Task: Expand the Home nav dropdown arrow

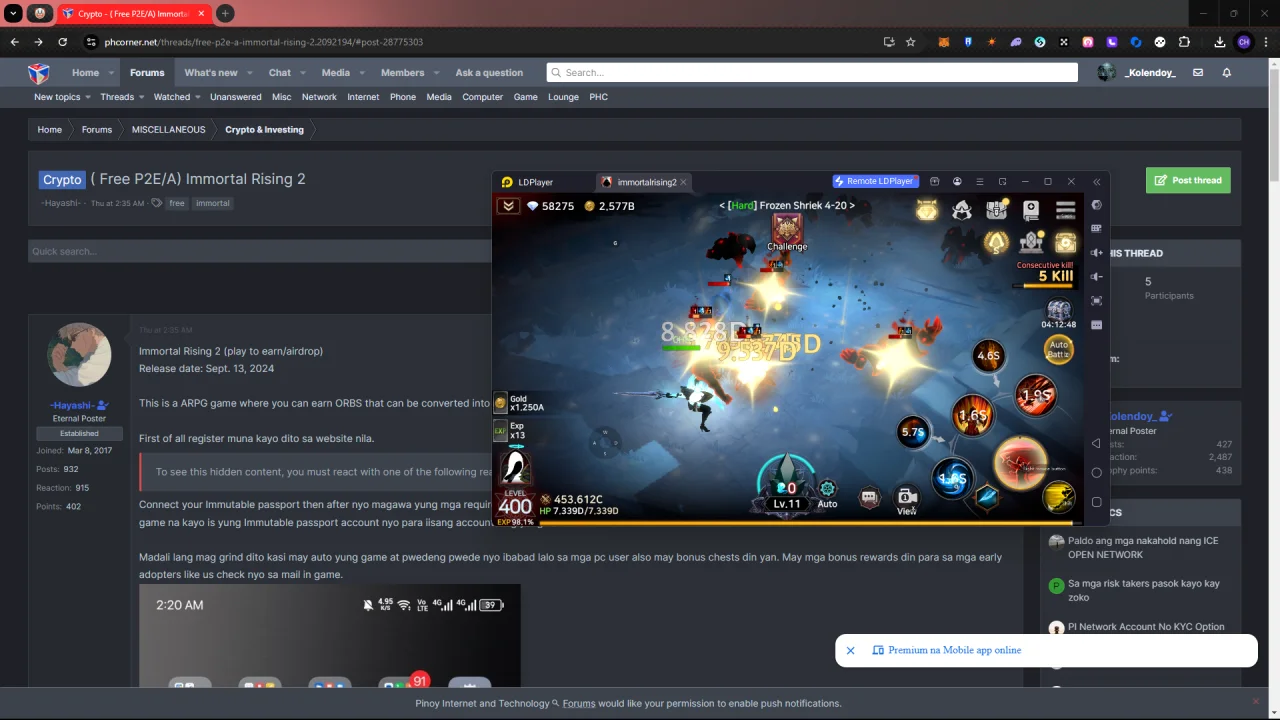Action: [111, 73]
